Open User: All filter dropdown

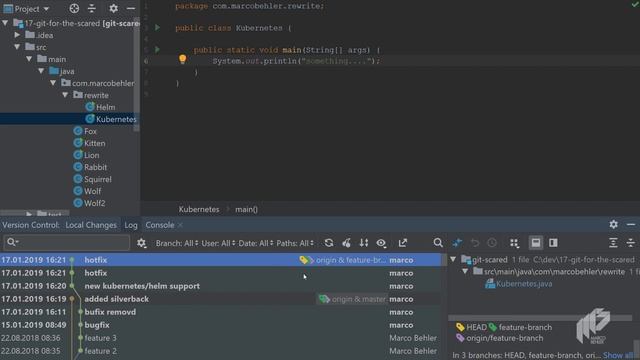coord(218,243)
